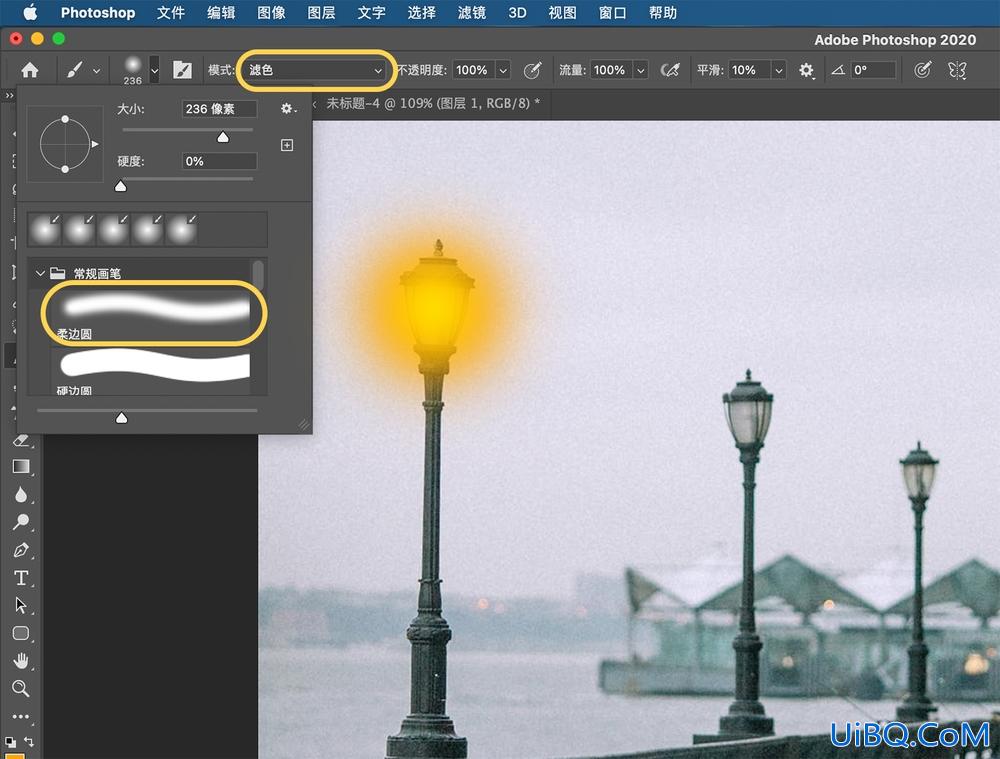Open the 文件 menu

171,13
